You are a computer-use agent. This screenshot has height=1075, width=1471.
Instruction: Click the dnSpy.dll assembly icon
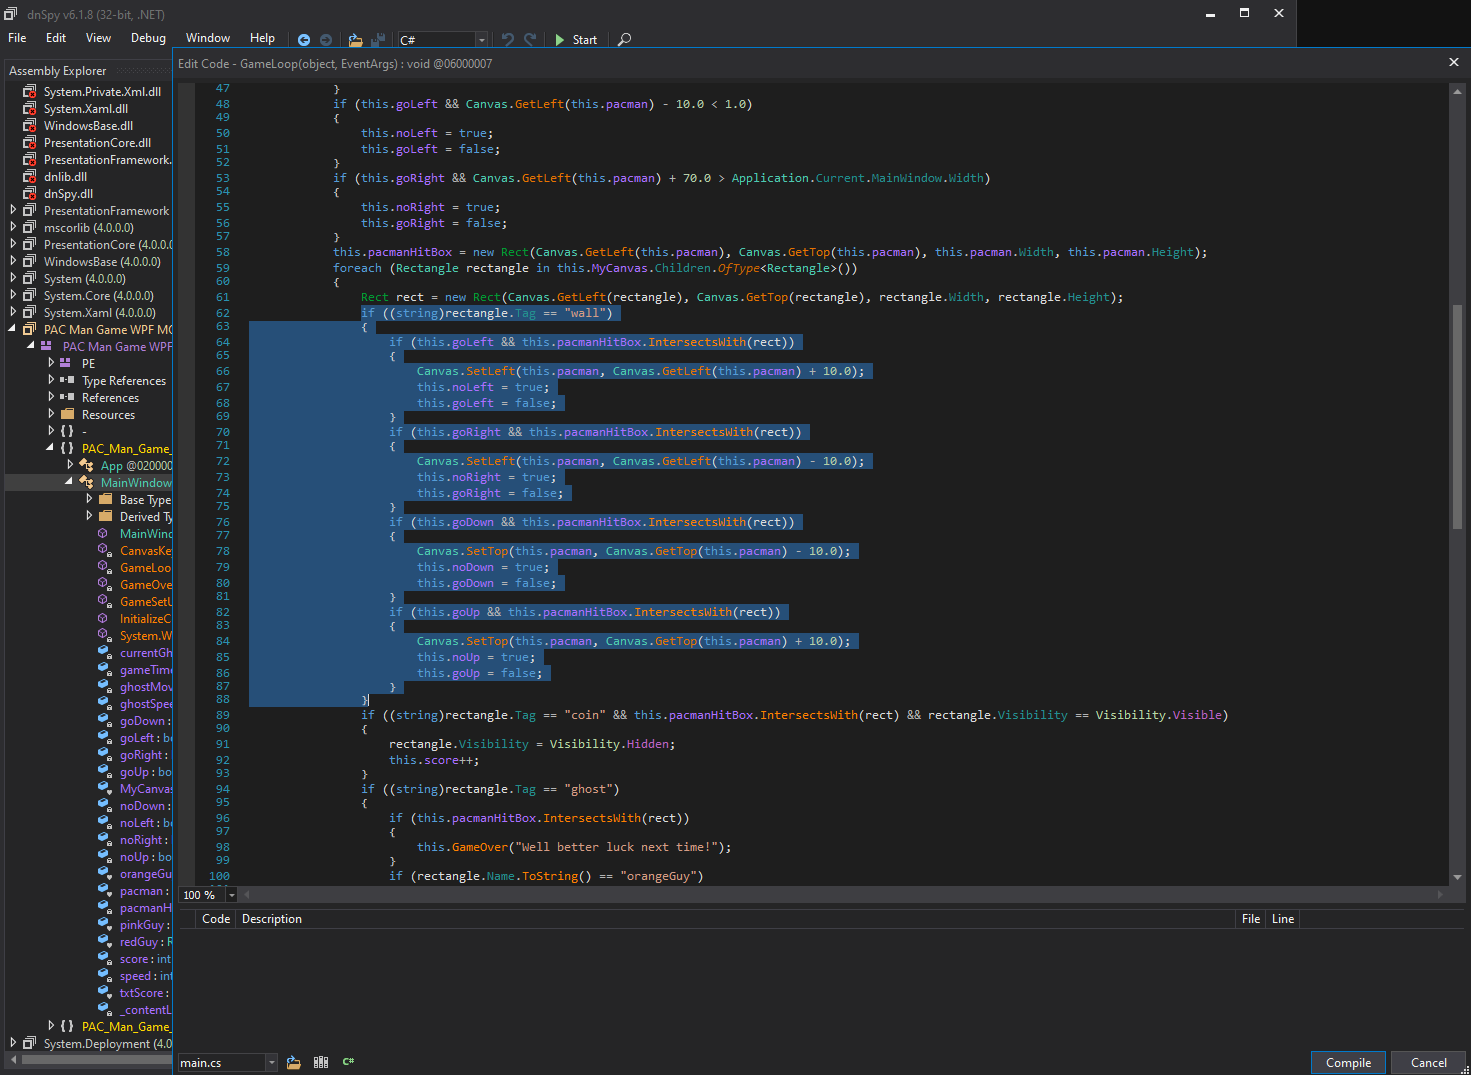[30, 193]
